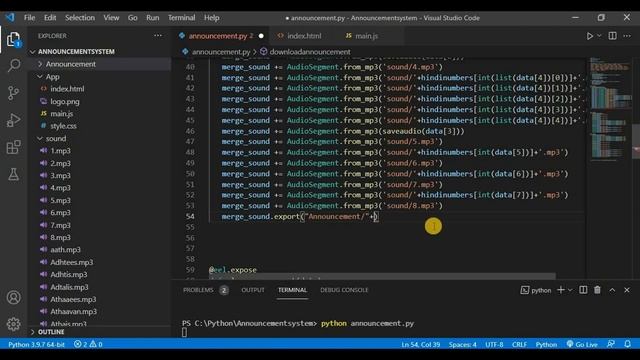Open the View menu
The height and width of the screenshot is (360, 640).
coord(111,18)
